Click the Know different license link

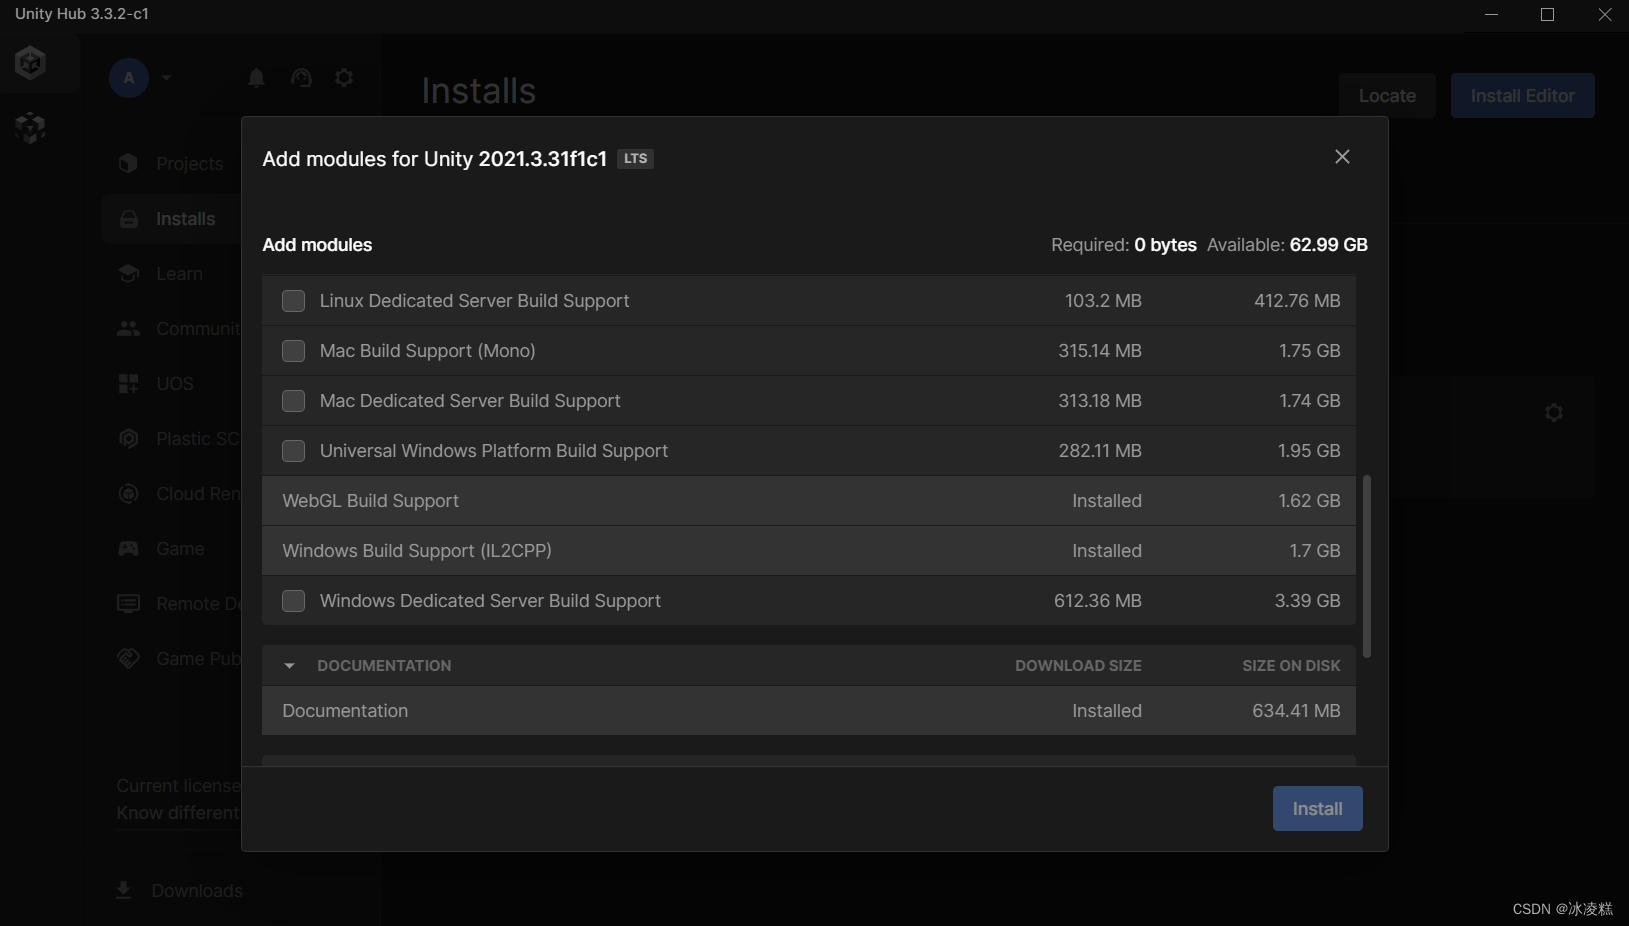click(178, 813)
